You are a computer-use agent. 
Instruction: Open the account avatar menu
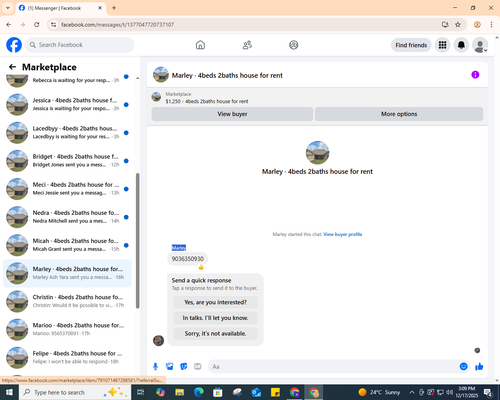[x=480, y=45]
